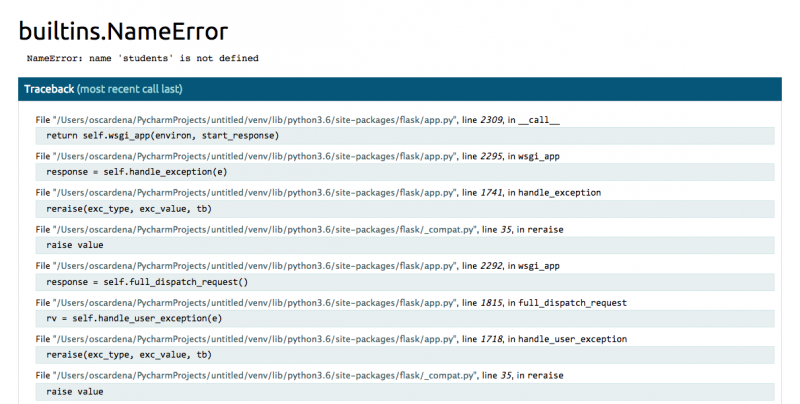Expand frame at app.py line 2295 wsgi_app
Screen dimensions: 800x404
[297, 157]
